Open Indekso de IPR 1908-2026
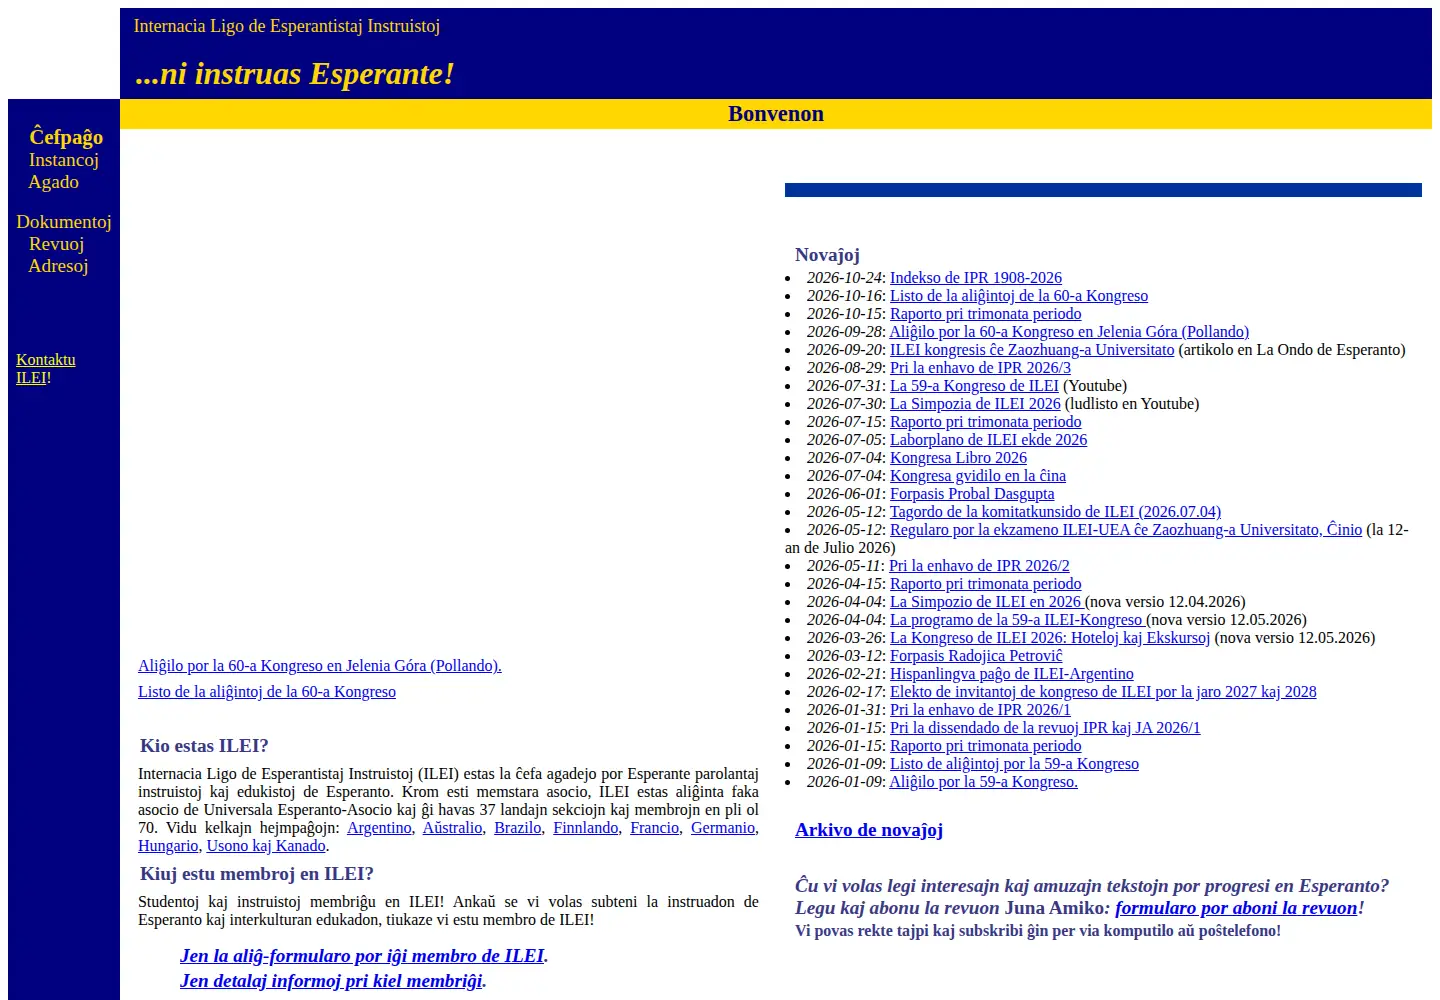Screen dimensions: 1440x1000 [976, 278]
